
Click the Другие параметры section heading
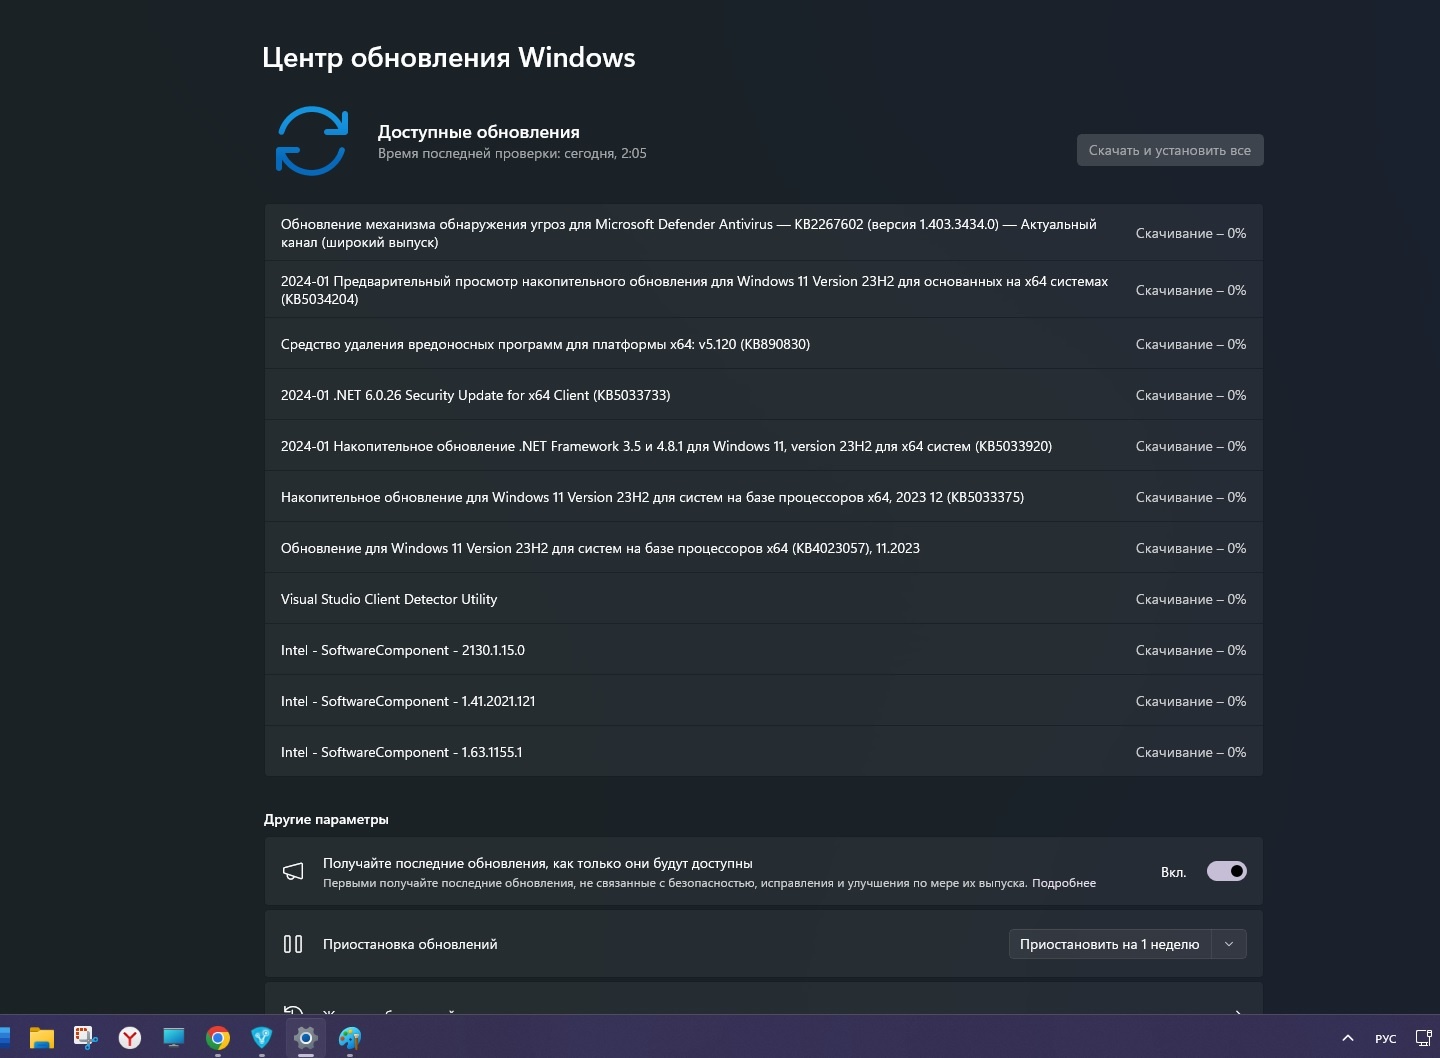tap(326, 819)
